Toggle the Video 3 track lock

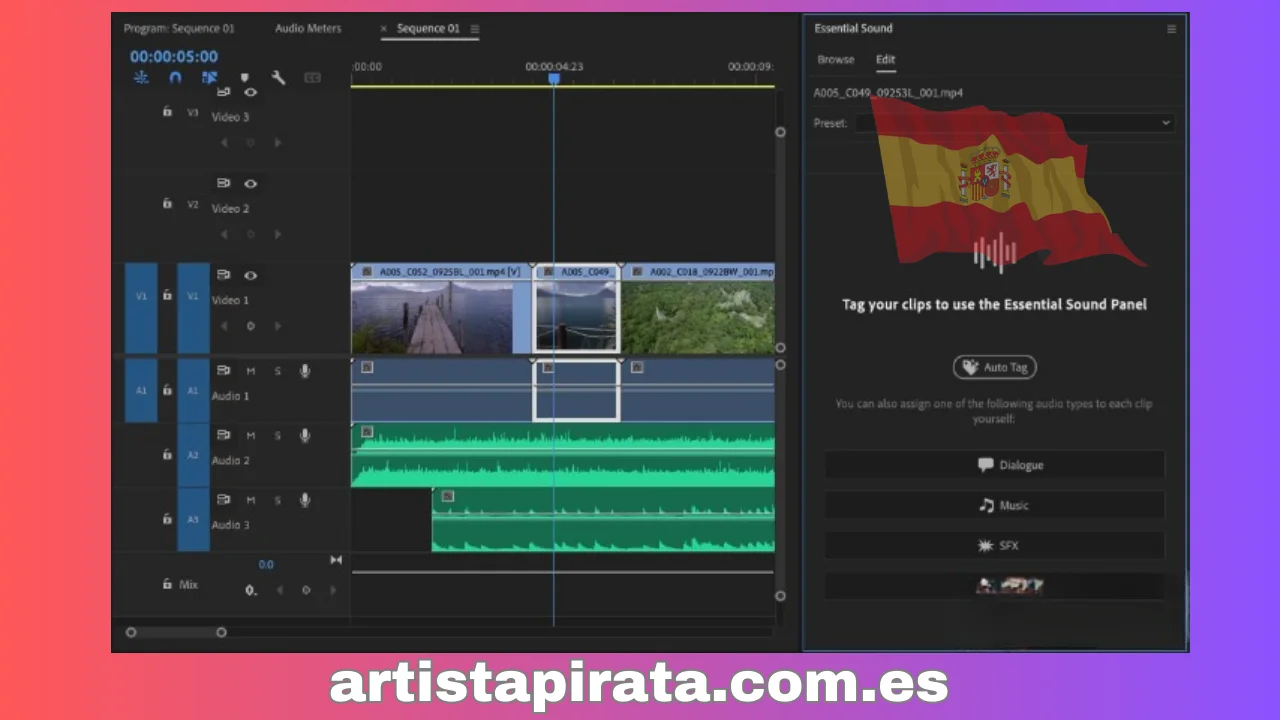[x=167, y=112]
